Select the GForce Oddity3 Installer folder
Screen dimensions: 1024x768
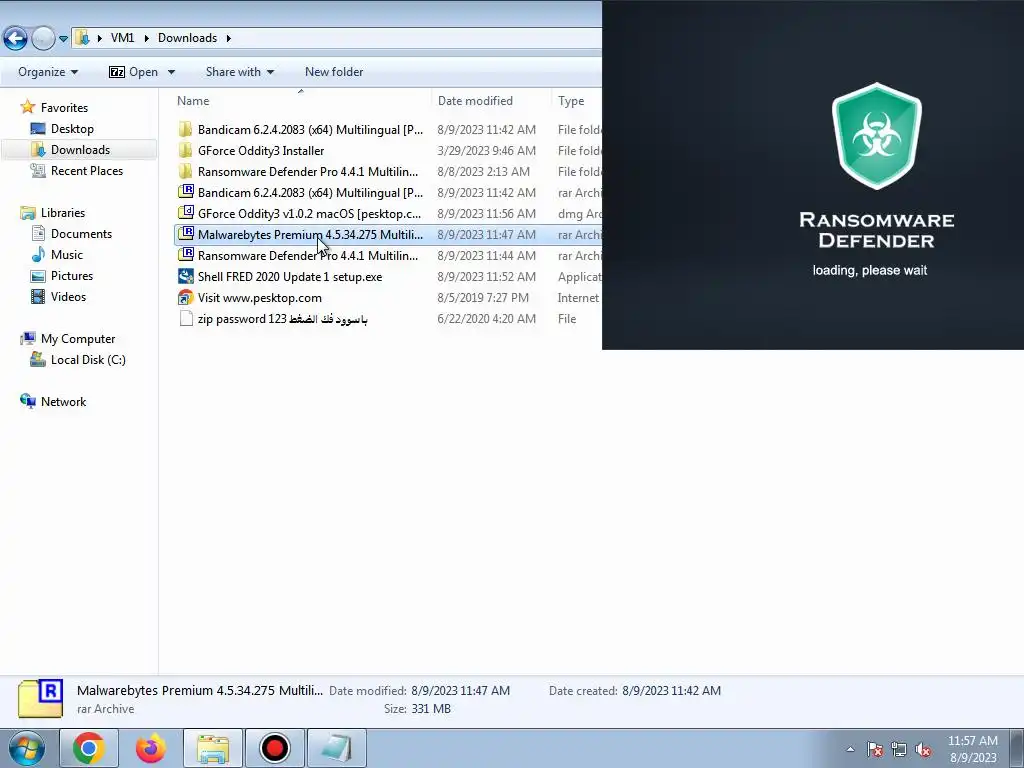click(x=261, y=151)
